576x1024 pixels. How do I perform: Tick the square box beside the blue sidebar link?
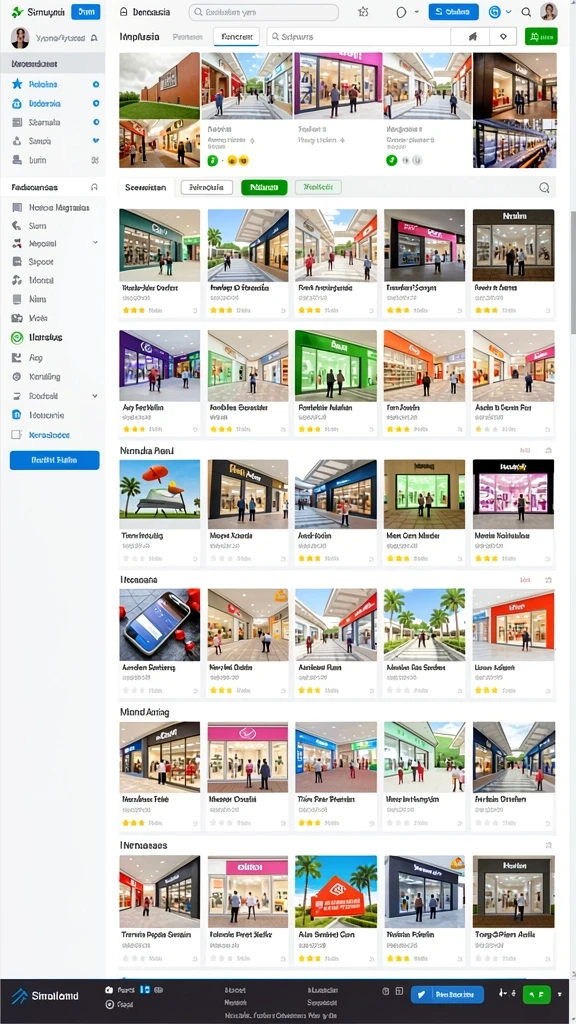17,434
